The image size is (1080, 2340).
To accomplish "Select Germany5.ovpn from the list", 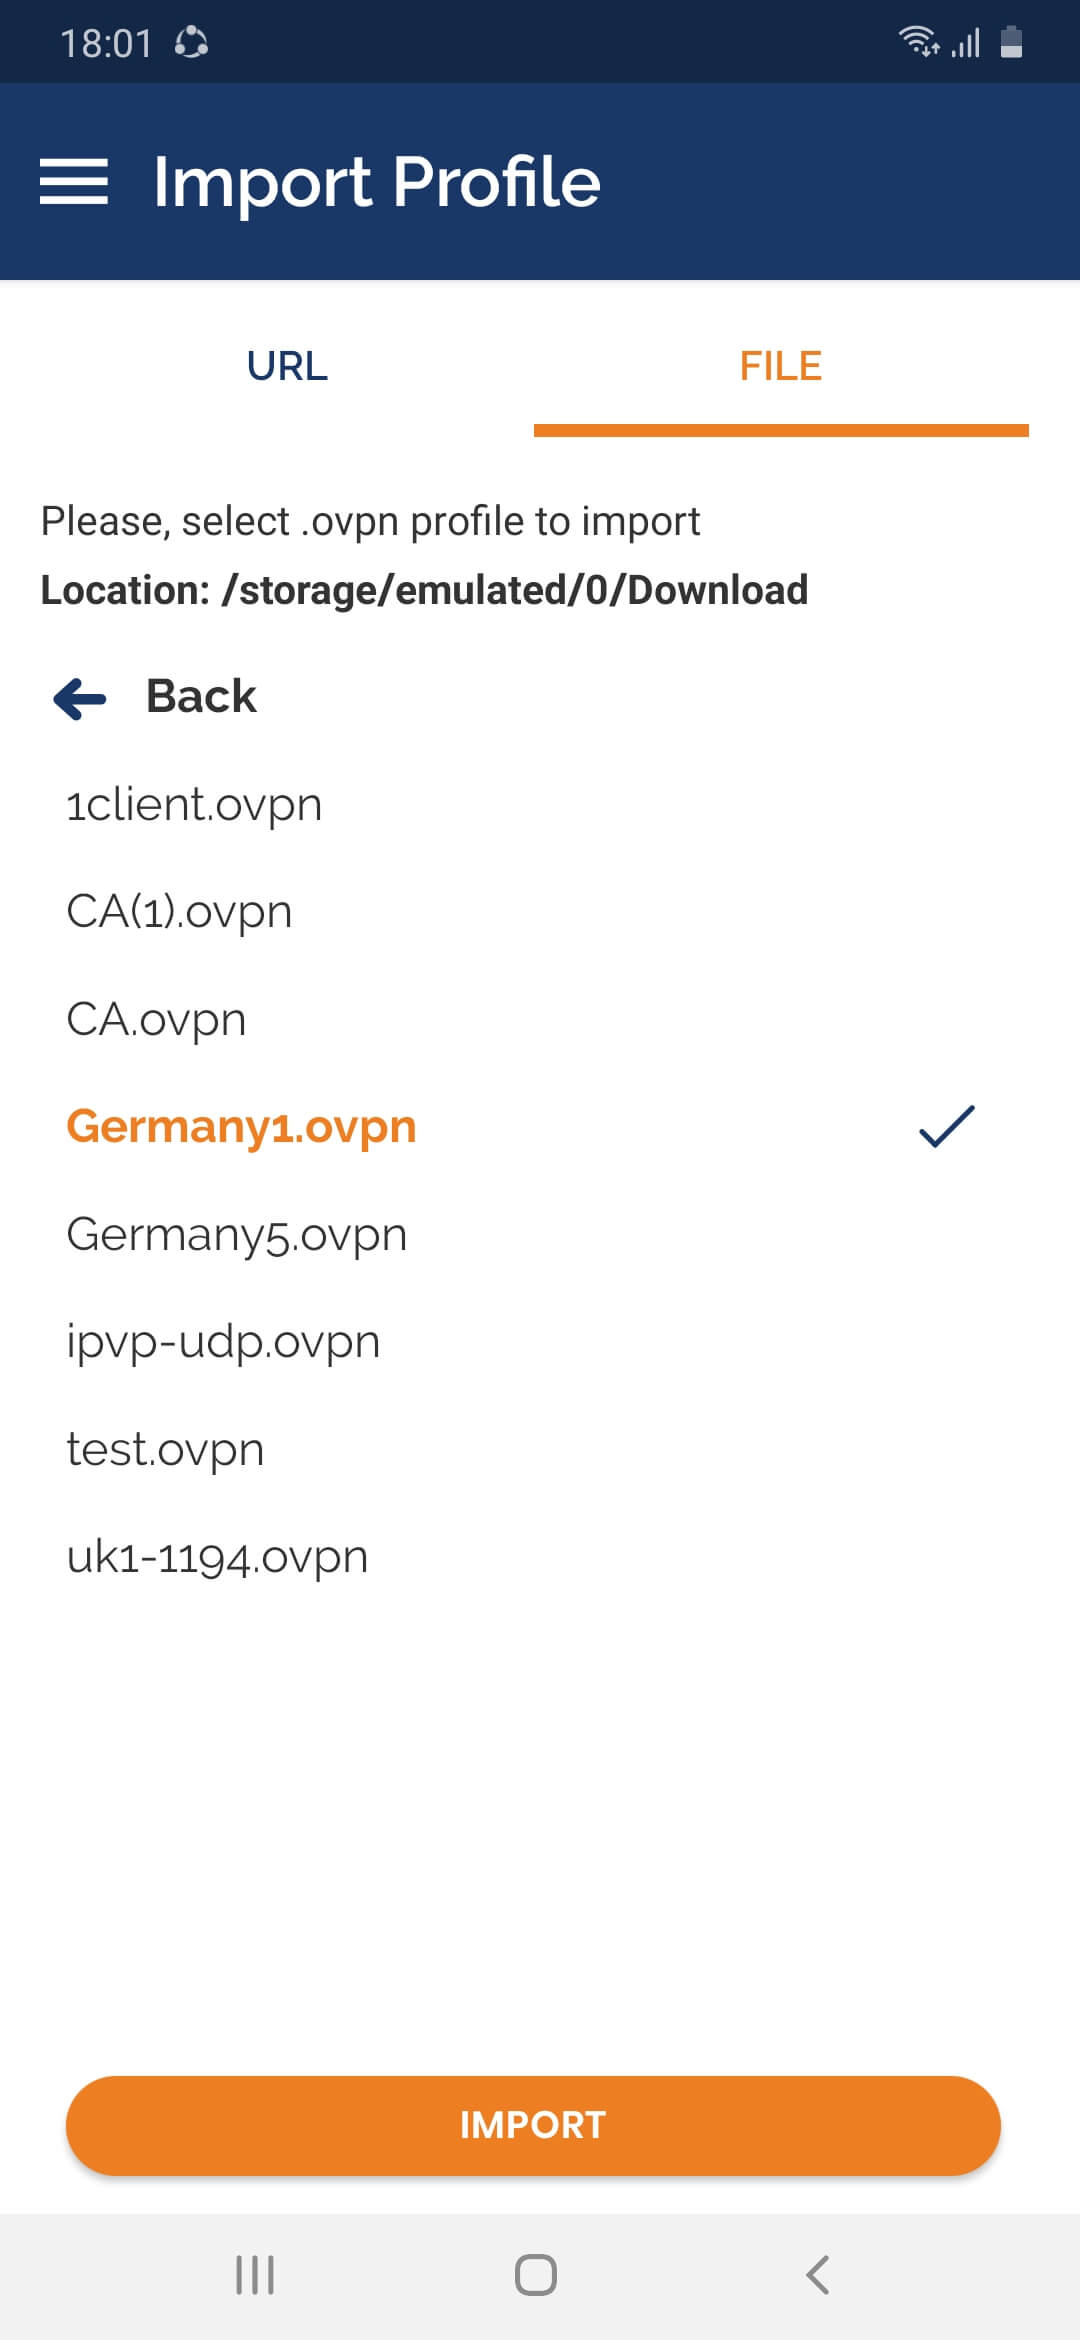I will pyautogui.click(x=237, y=1235).
